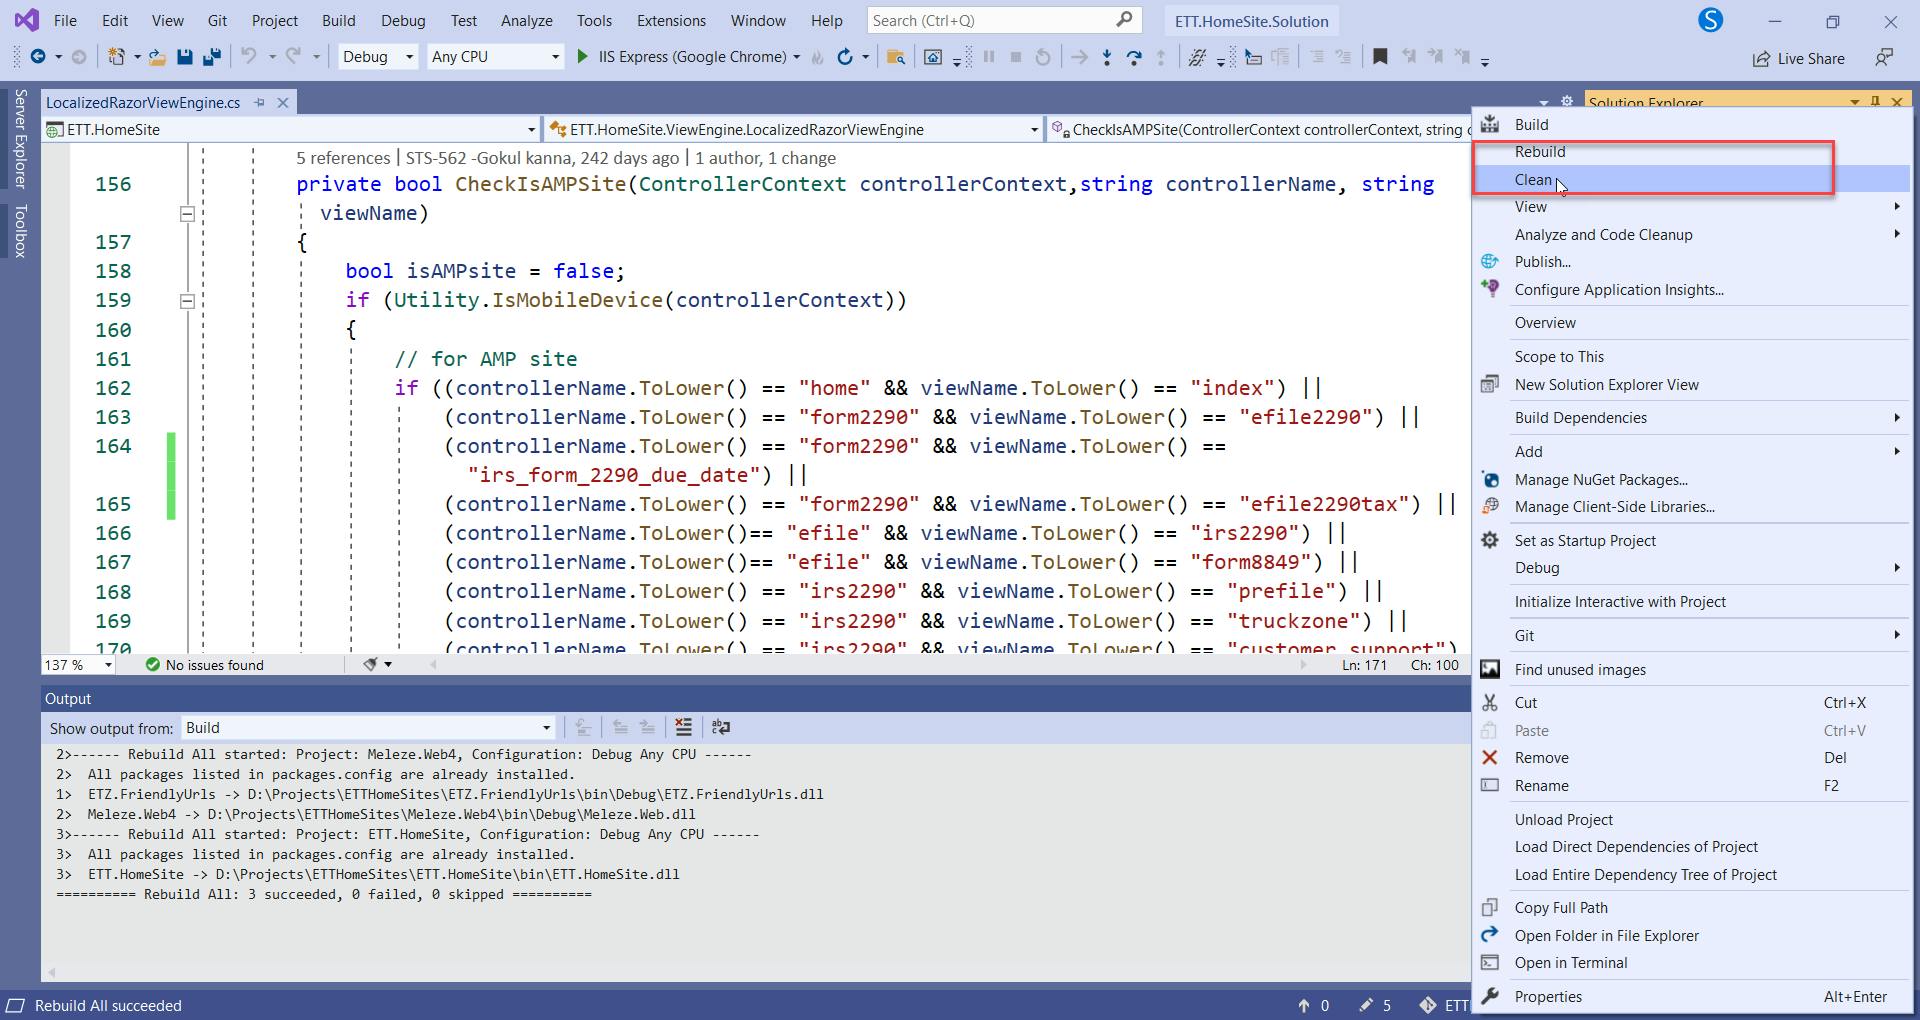This screenshot has width=1920, height=1020.
Task: Click Rebuild All succeeded status bar text
Action: click(108, 1006)
